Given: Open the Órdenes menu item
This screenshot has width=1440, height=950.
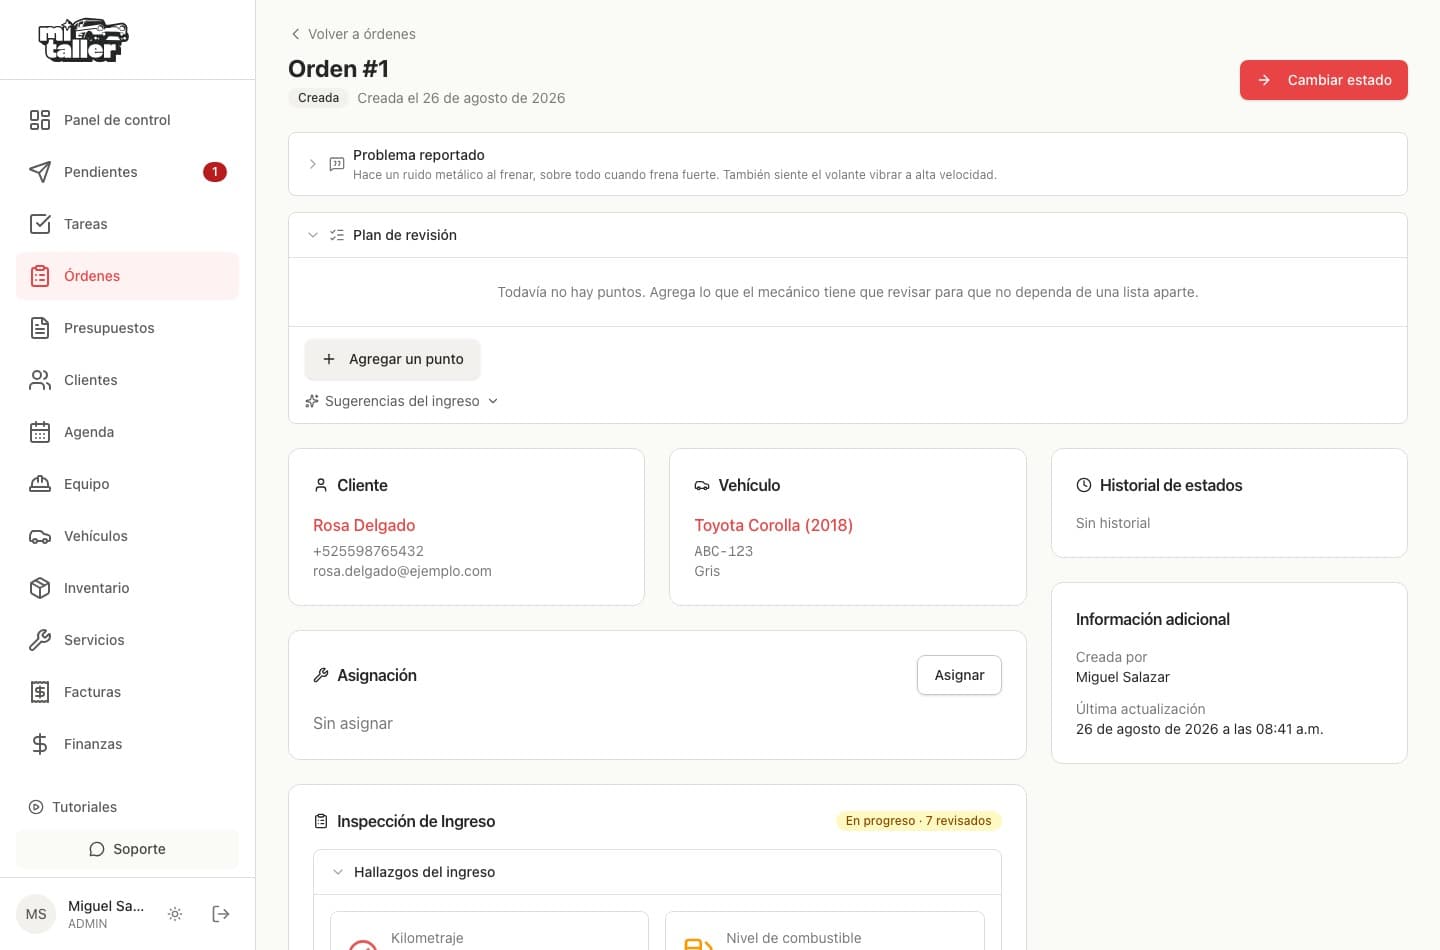Looking at the screenshot, I should tap(127, 276).
